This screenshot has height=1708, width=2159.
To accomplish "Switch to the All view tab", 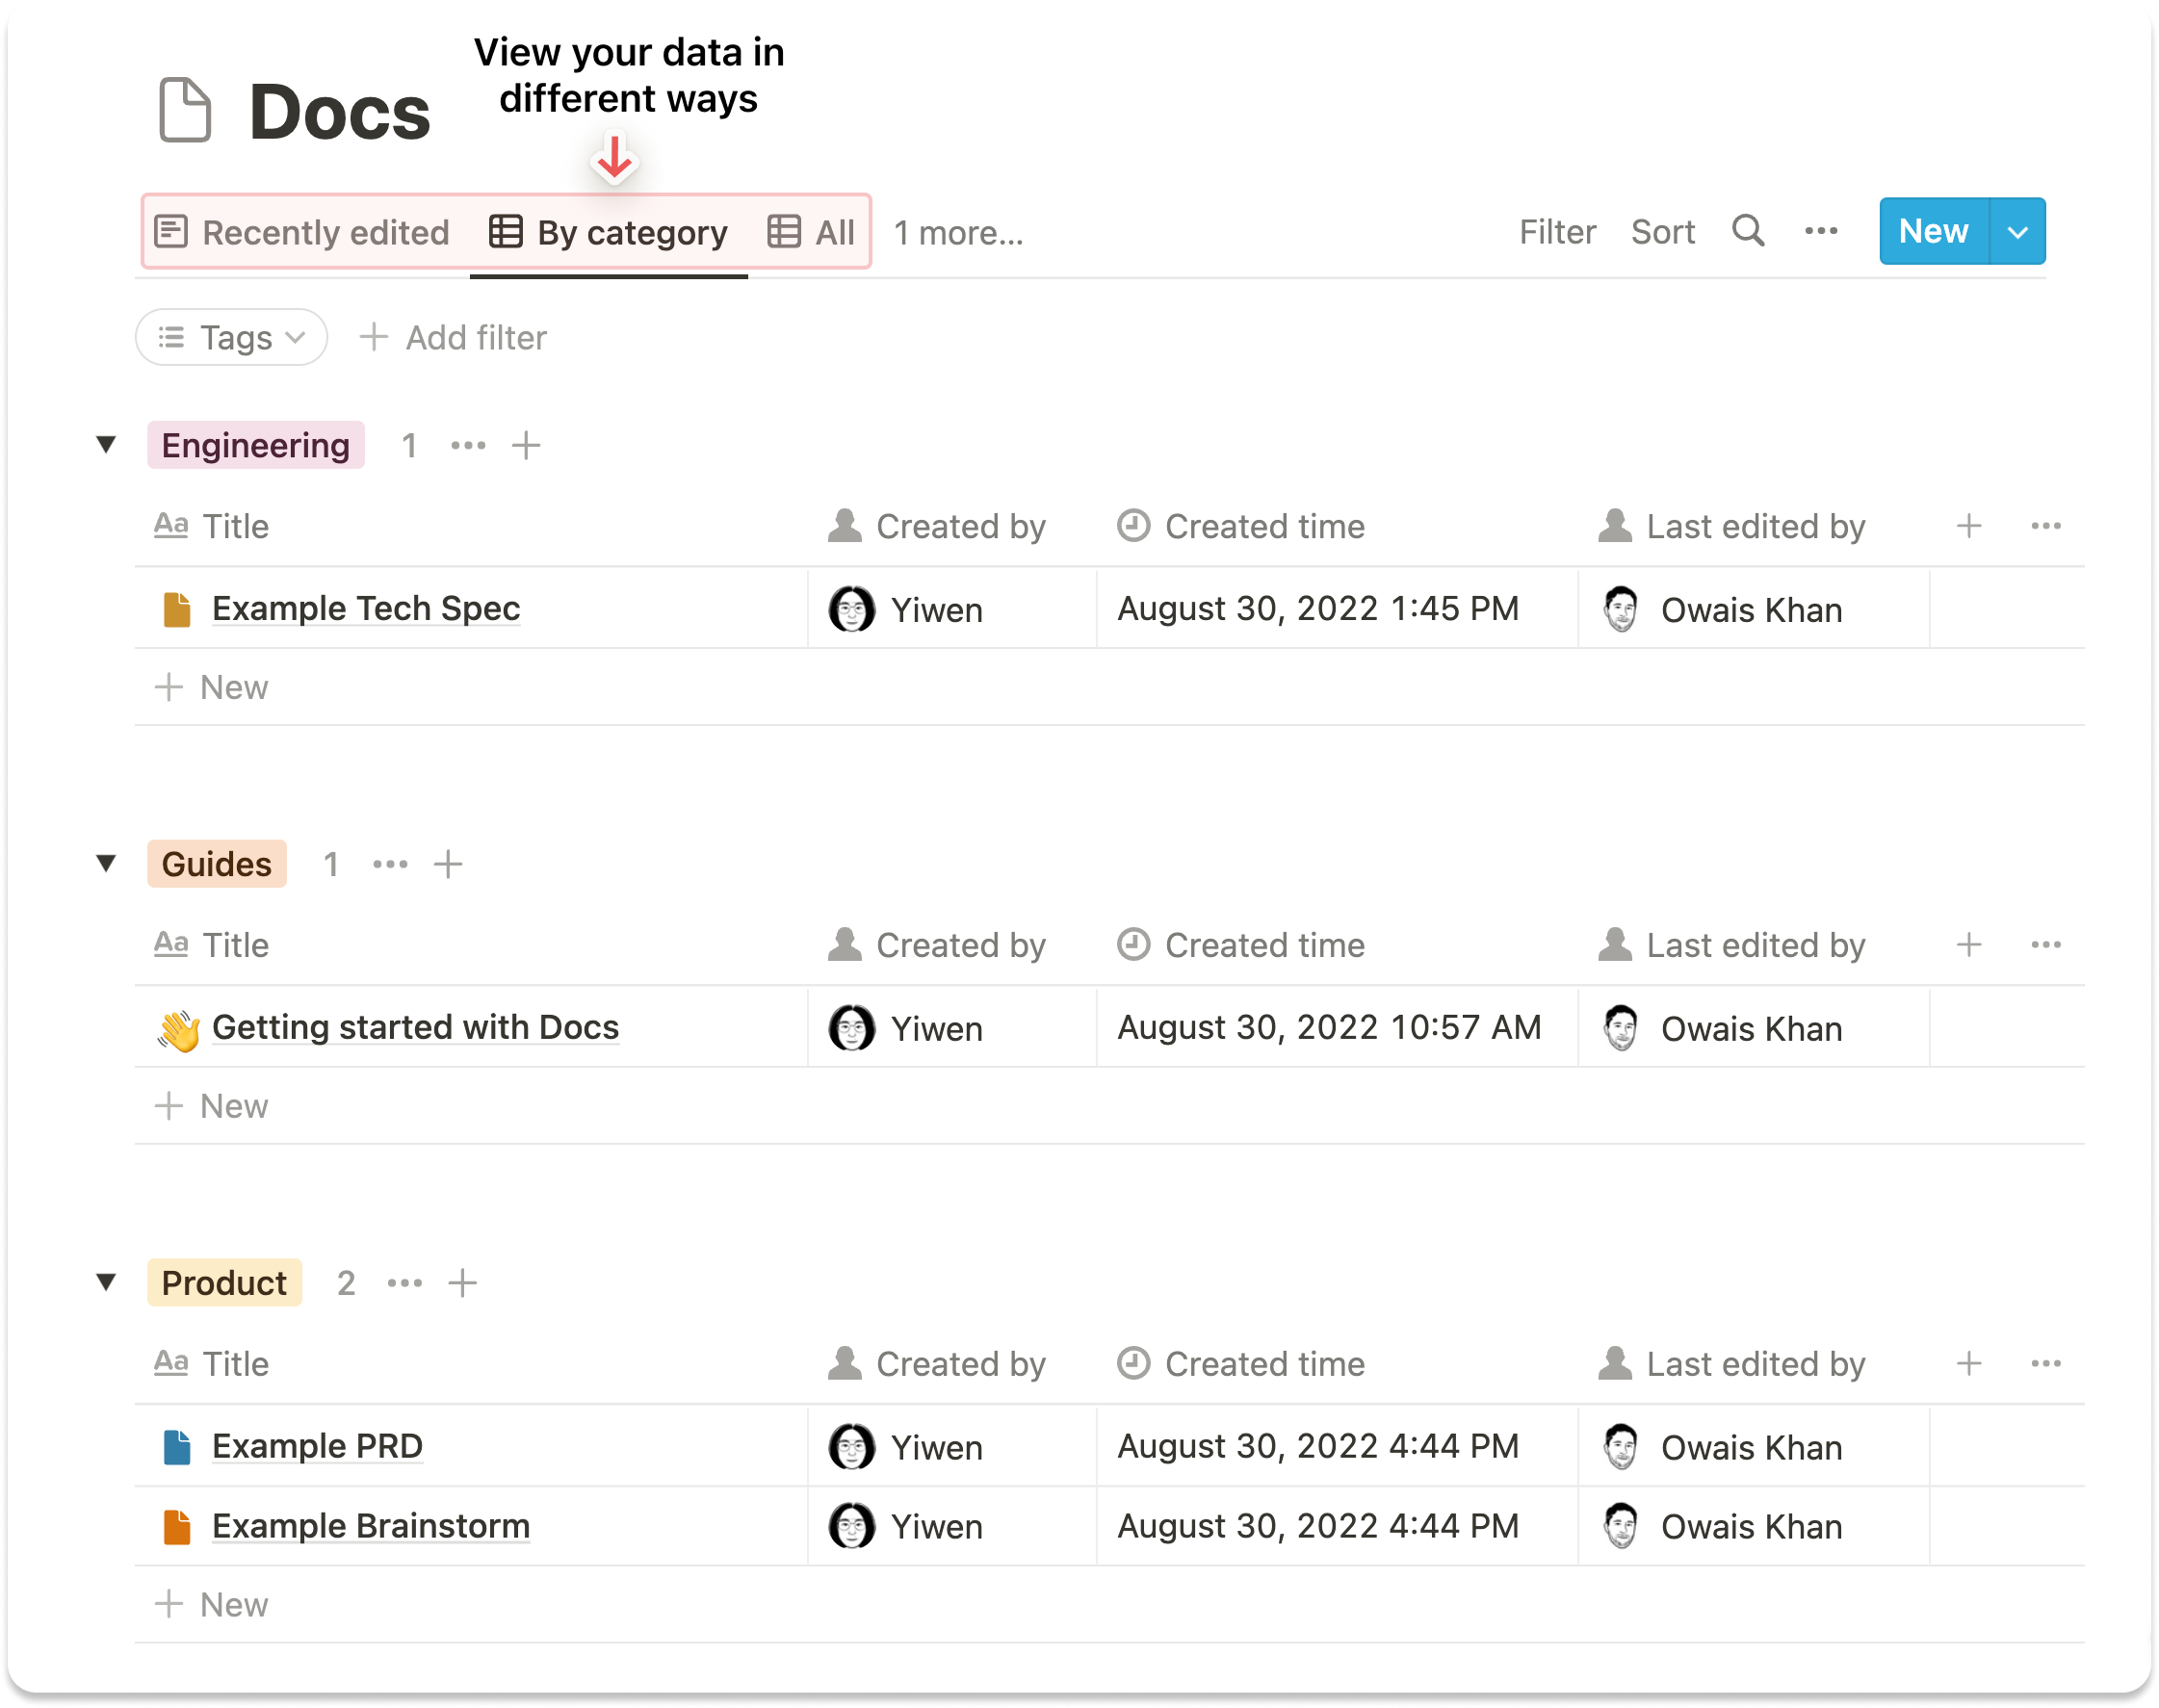I will coord(812,233).
